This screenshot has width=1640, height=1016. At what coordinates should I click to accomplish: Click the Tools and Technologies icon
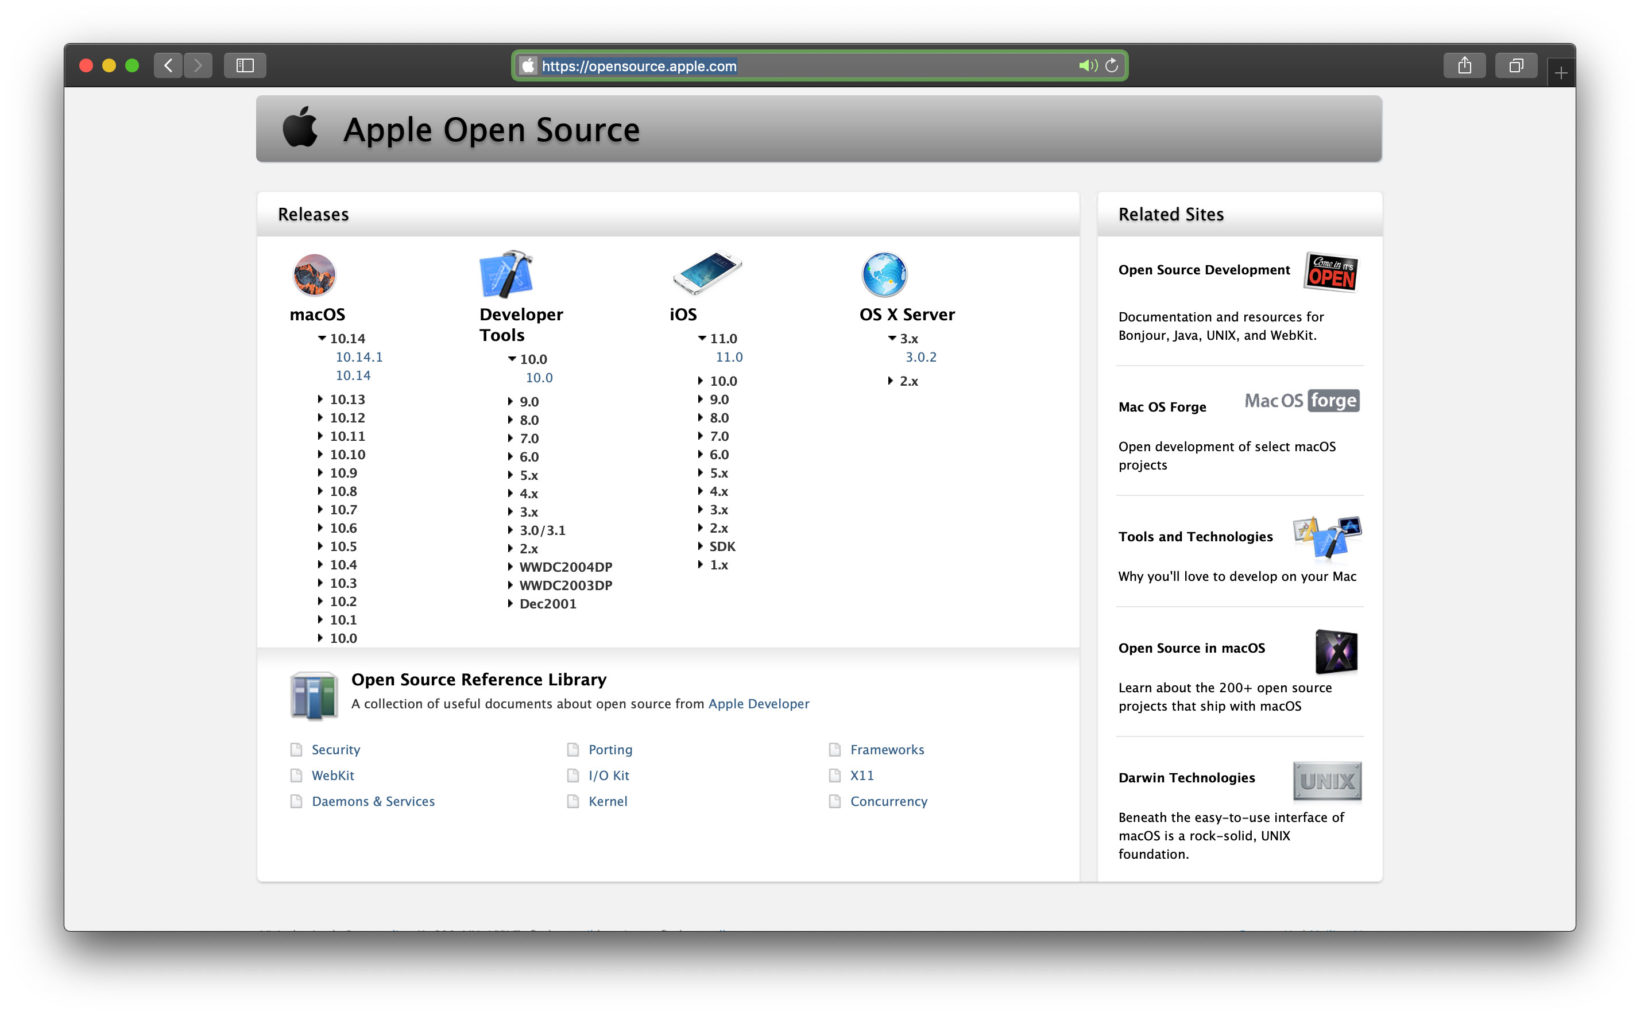point(1327,536)
